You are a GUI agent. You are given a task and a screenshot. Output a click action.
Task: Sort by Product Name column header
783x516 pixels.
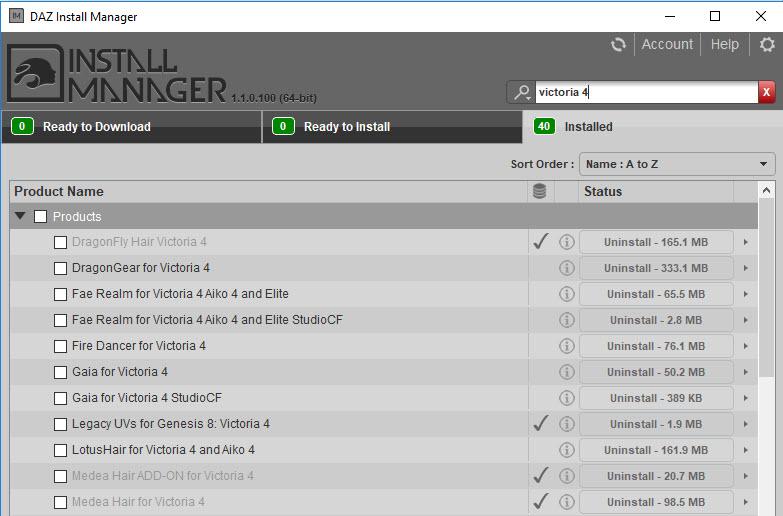pyautogui.click(x=268, y=191)
